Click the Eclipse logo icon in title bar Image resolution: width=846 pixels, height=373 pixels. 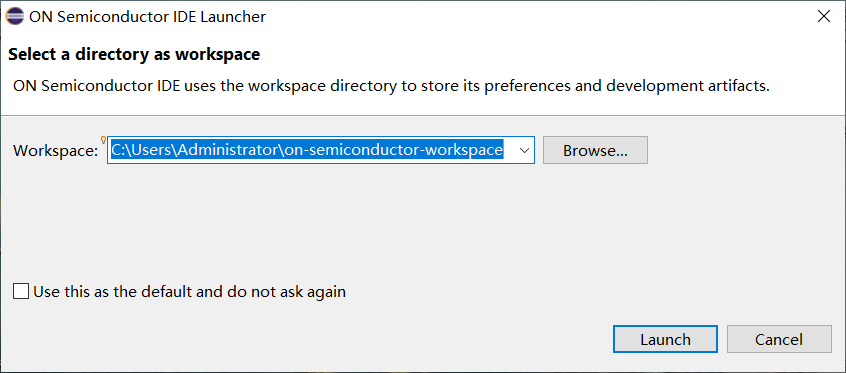pyautogui.click(x=15, y=17)
